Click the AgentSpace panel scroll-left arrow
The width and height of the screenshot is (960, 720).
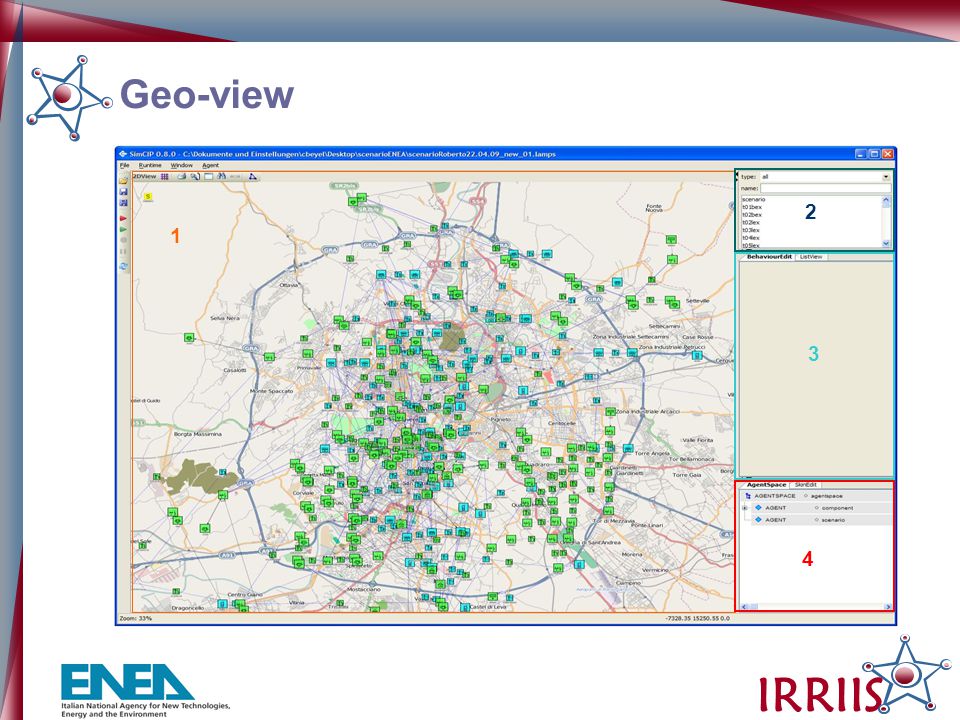click(x=744, y=607)
